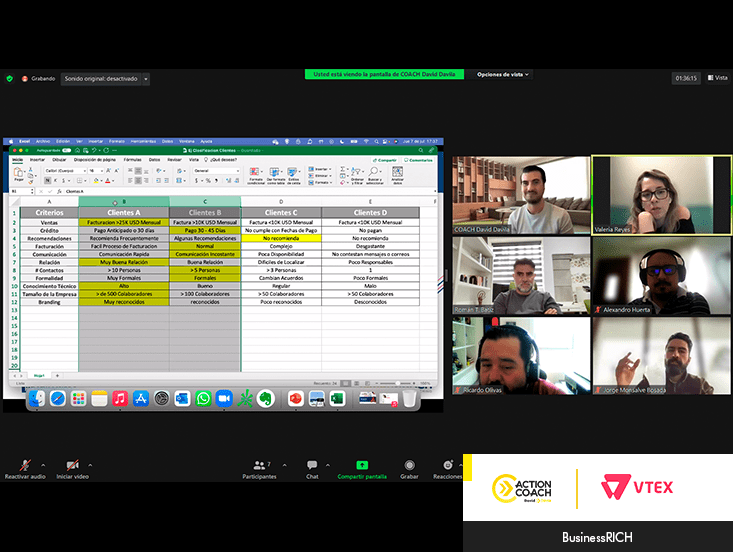Open the Opciones de vista dropdown

click(x=502, y=74)
